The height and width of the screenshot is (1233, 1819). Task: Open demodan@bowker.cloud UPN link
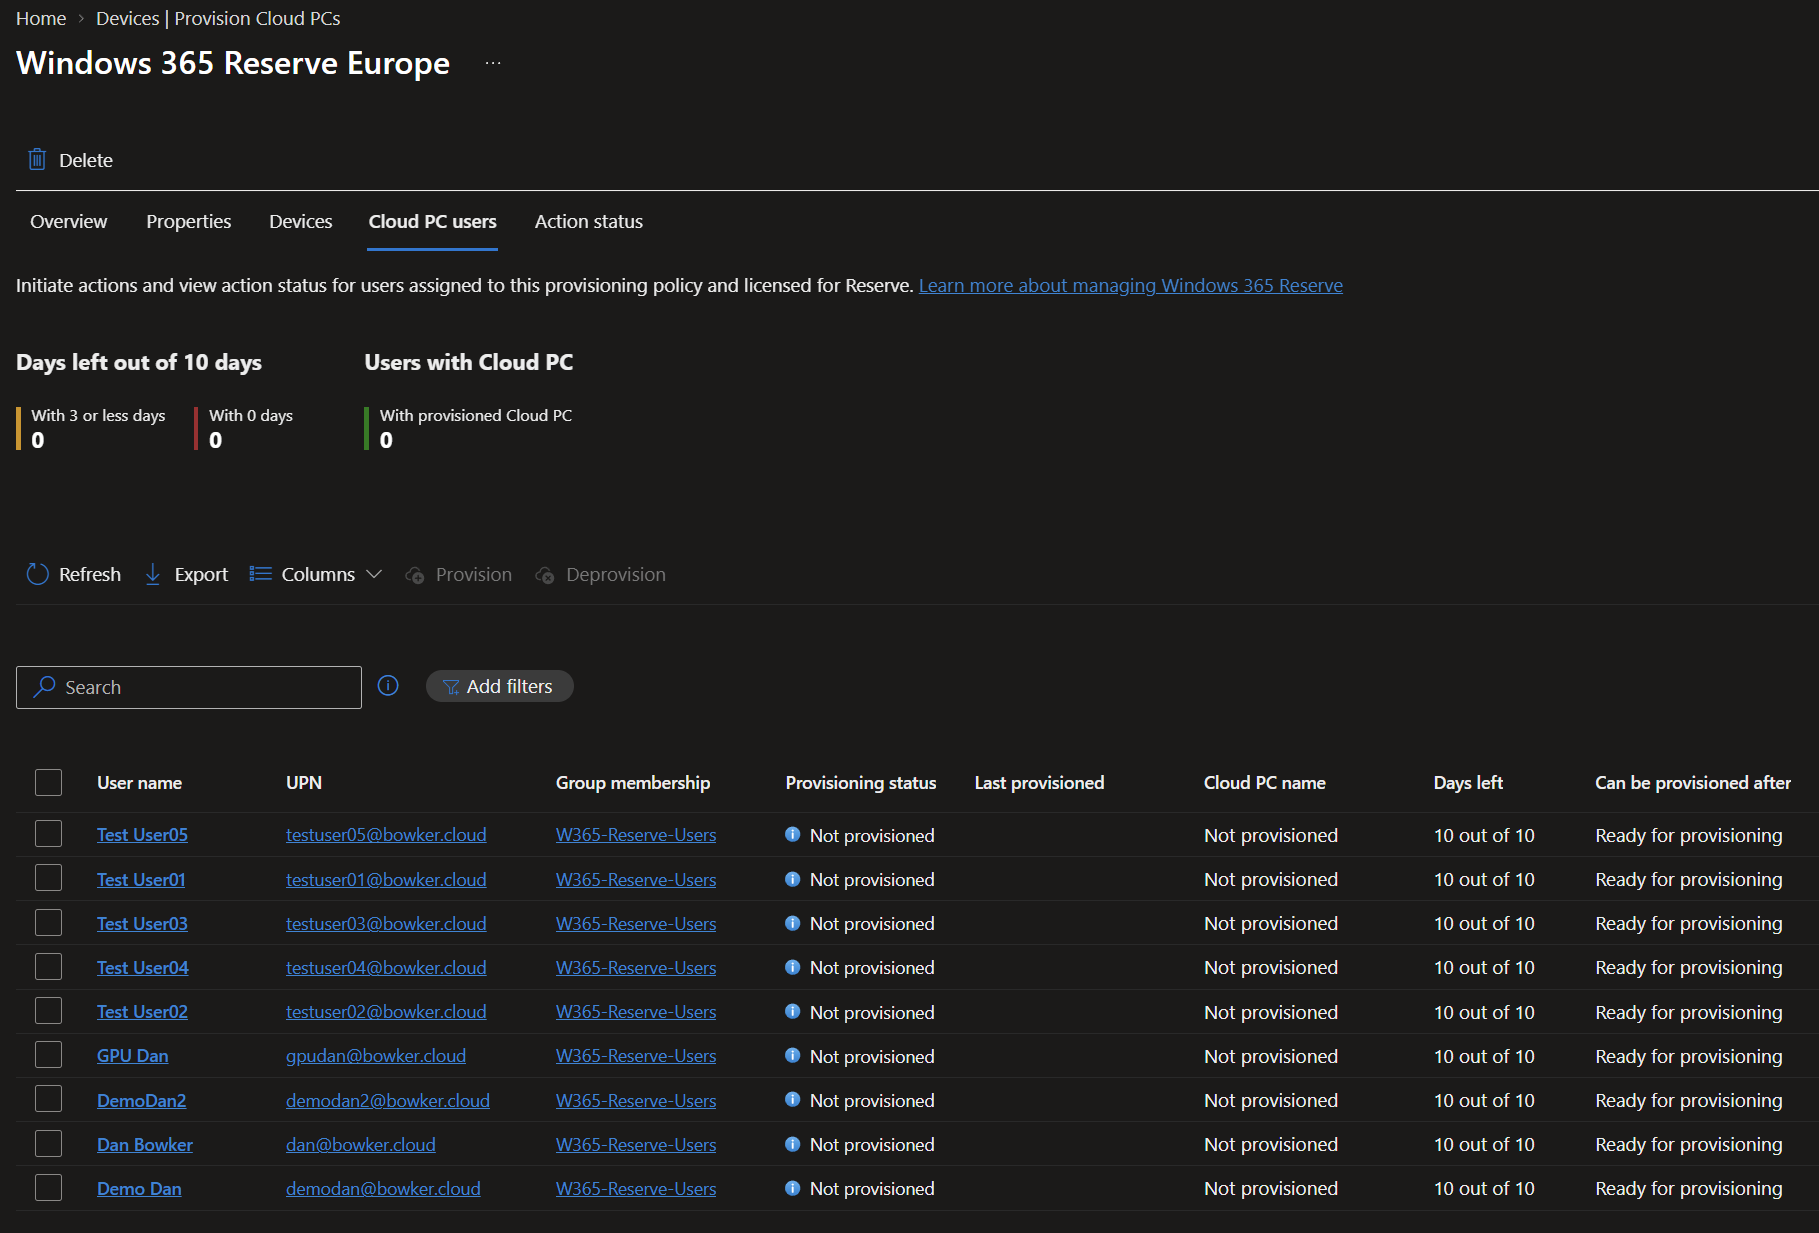[x=383, y=1188]
